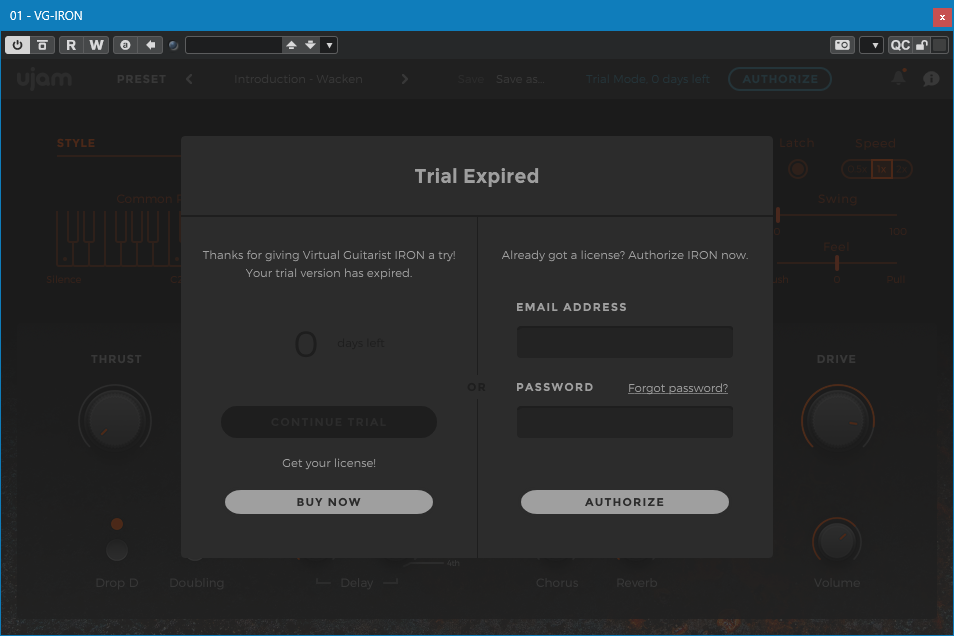This screenshot has height=636, width=954.
Task: Click the bypass button beside power
Action: 42,45
